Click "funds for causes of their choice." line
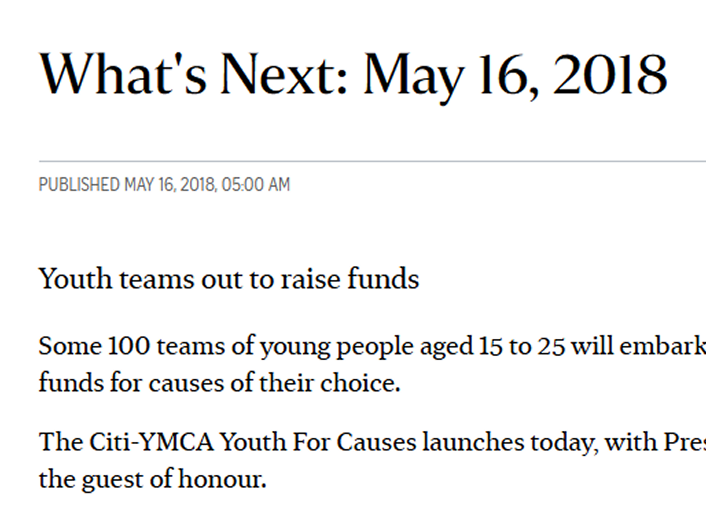This screenshot has width=706, height=526. click(x=219, y=383)
